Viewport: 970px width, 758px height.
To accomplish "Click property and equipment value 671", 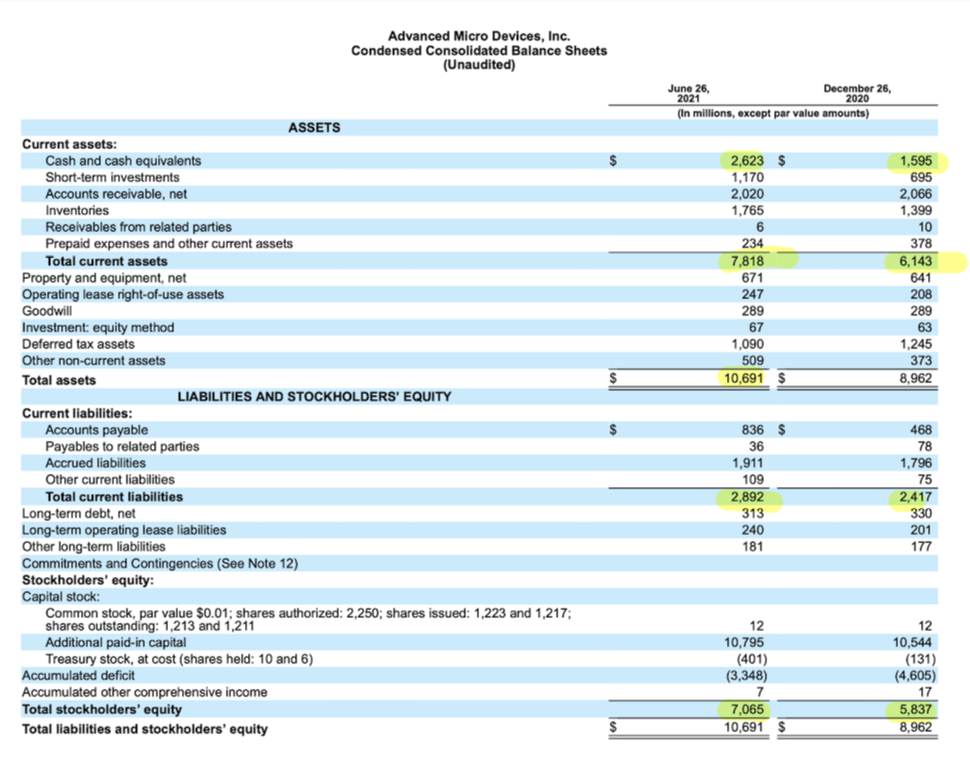I will coord(752,278).
